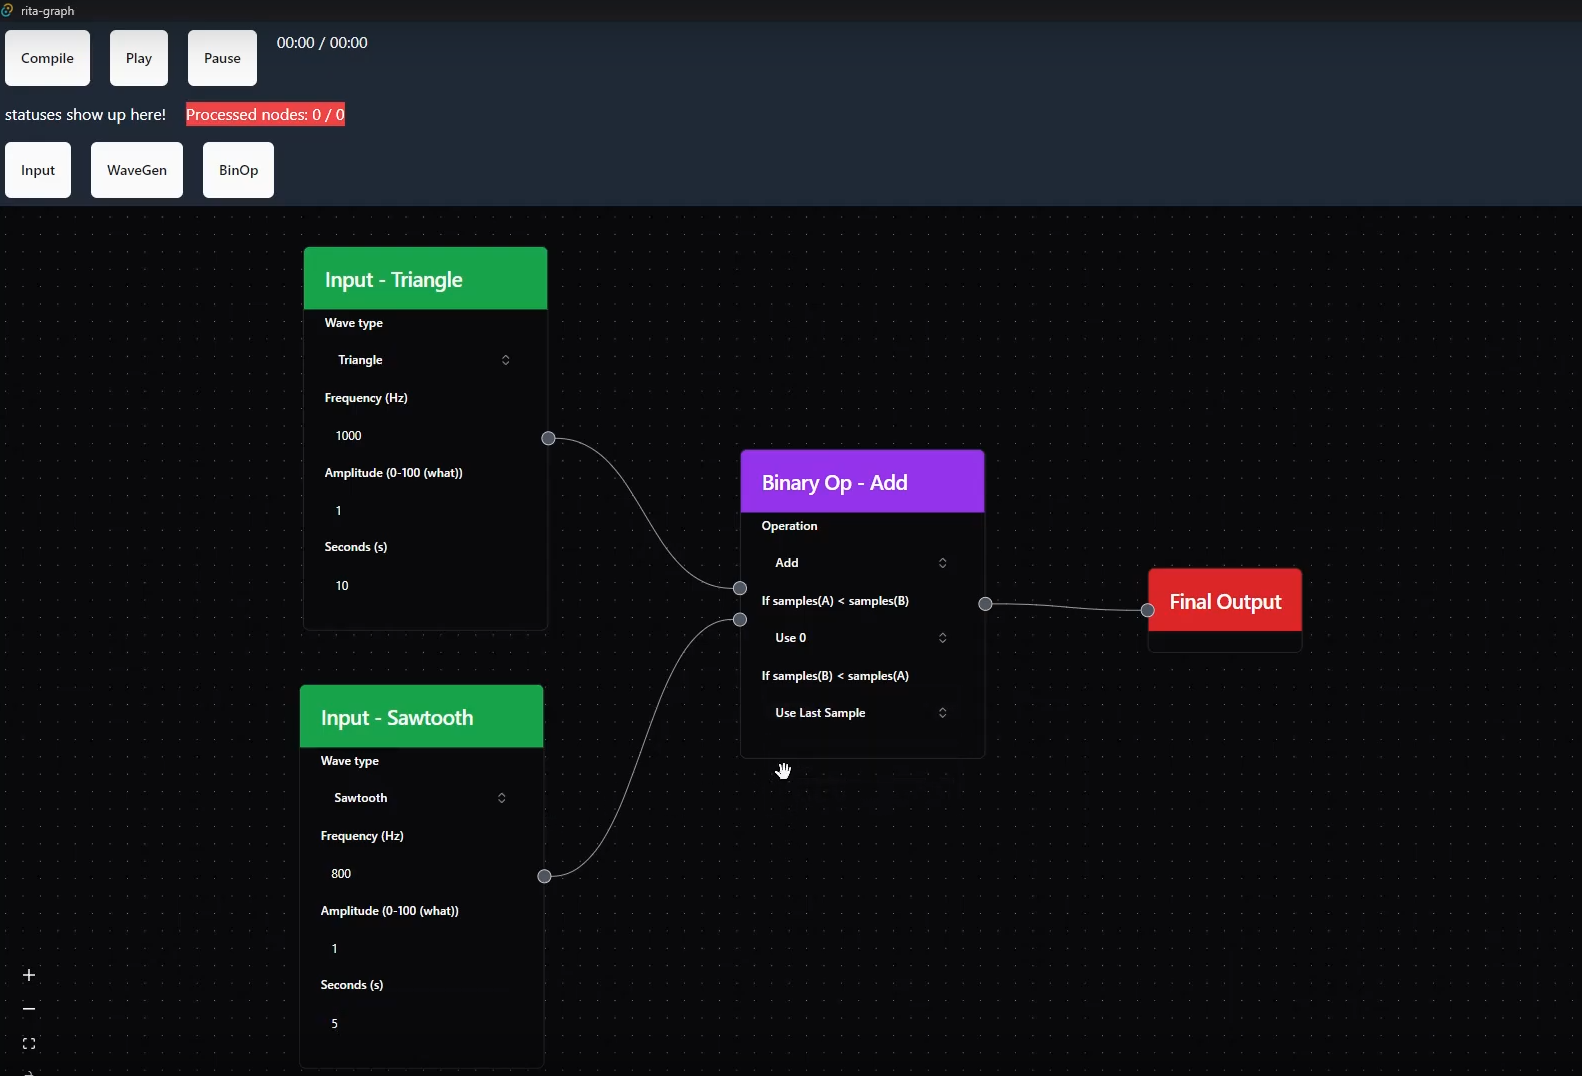
Task: Click the zoom out minus icon
Action: pos(29,1009)
